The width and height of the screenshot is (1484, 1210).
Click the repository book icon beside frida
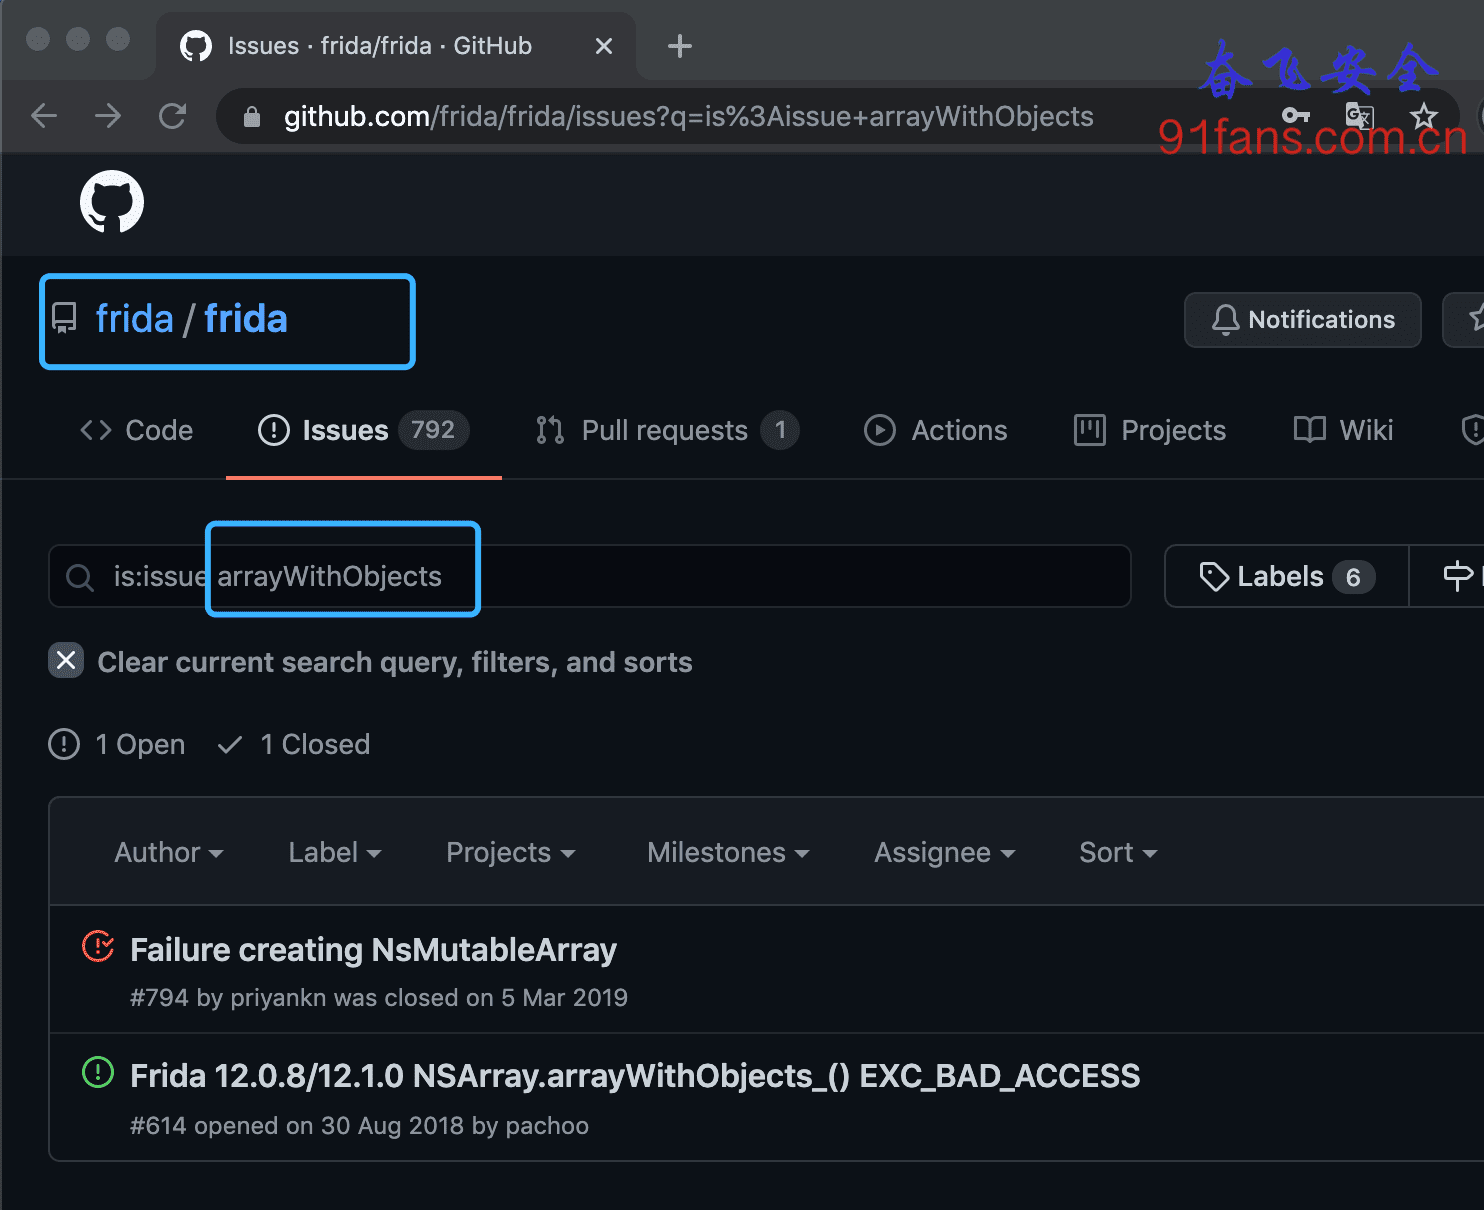tap(64, 319)
